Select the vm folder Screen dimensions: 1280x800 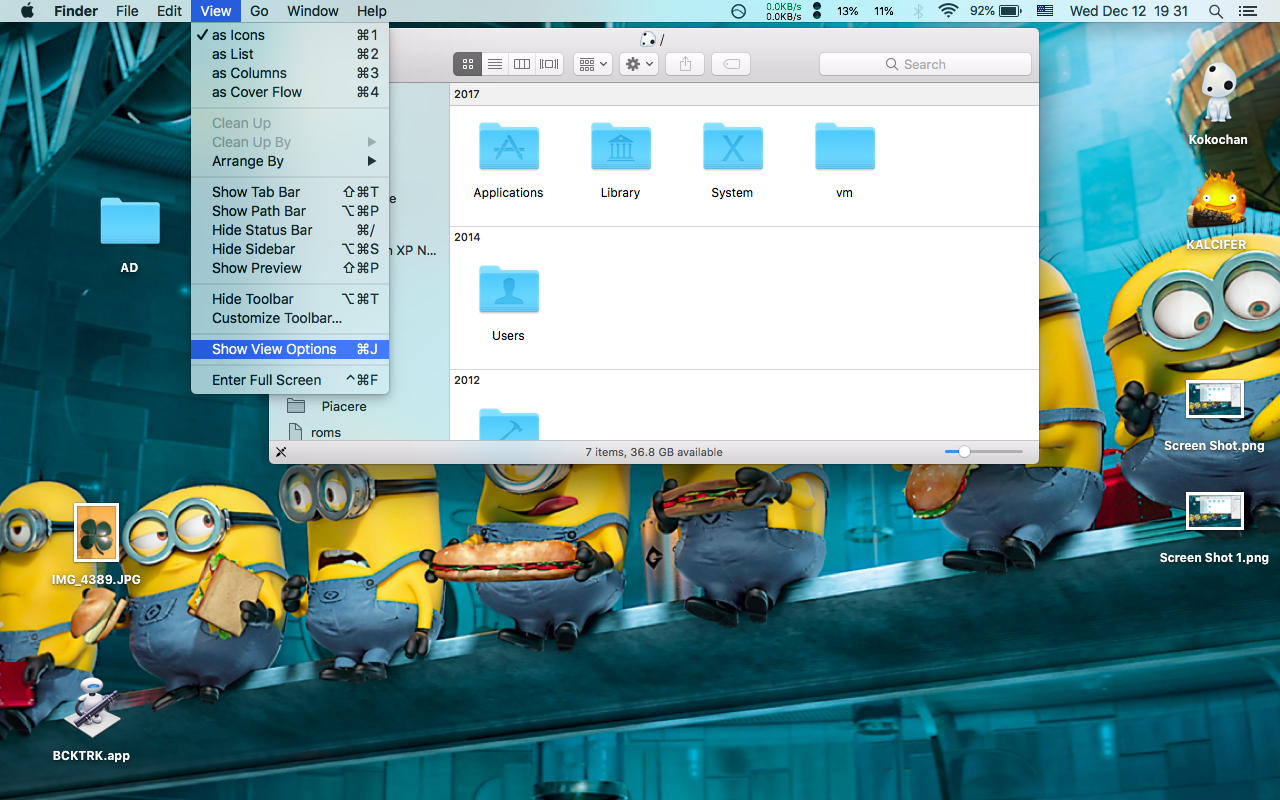coord(844,160)
